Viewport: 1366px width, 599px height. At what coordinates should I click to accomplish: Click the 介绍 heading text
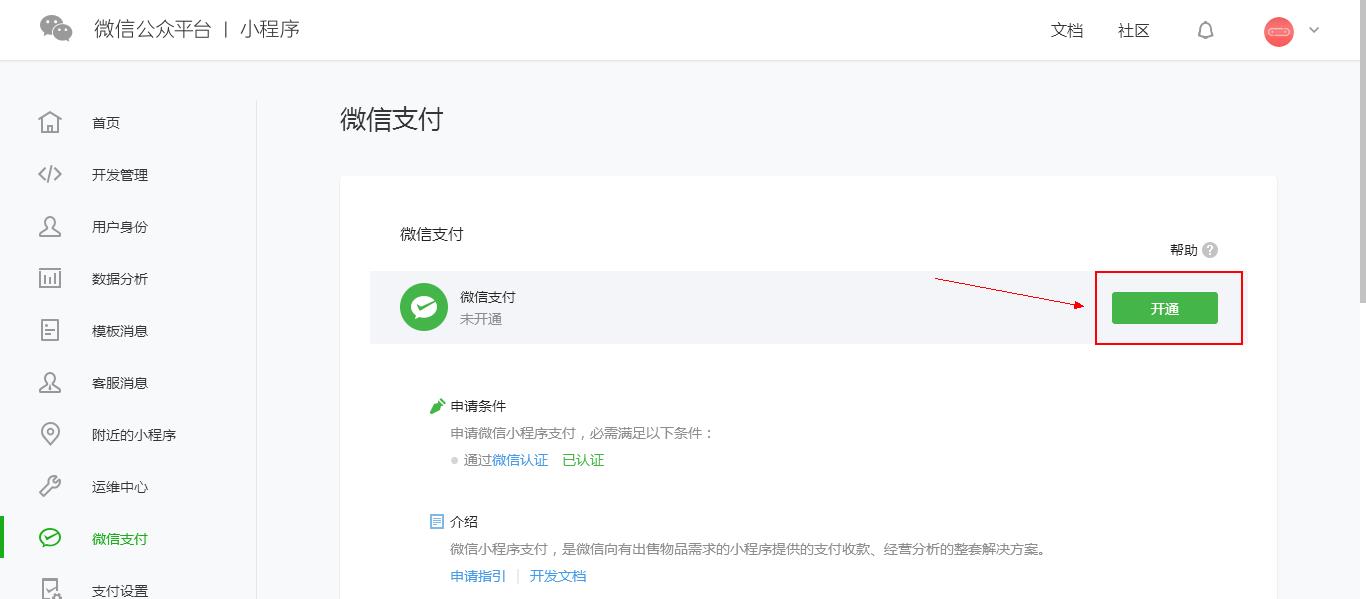(464, 521)
